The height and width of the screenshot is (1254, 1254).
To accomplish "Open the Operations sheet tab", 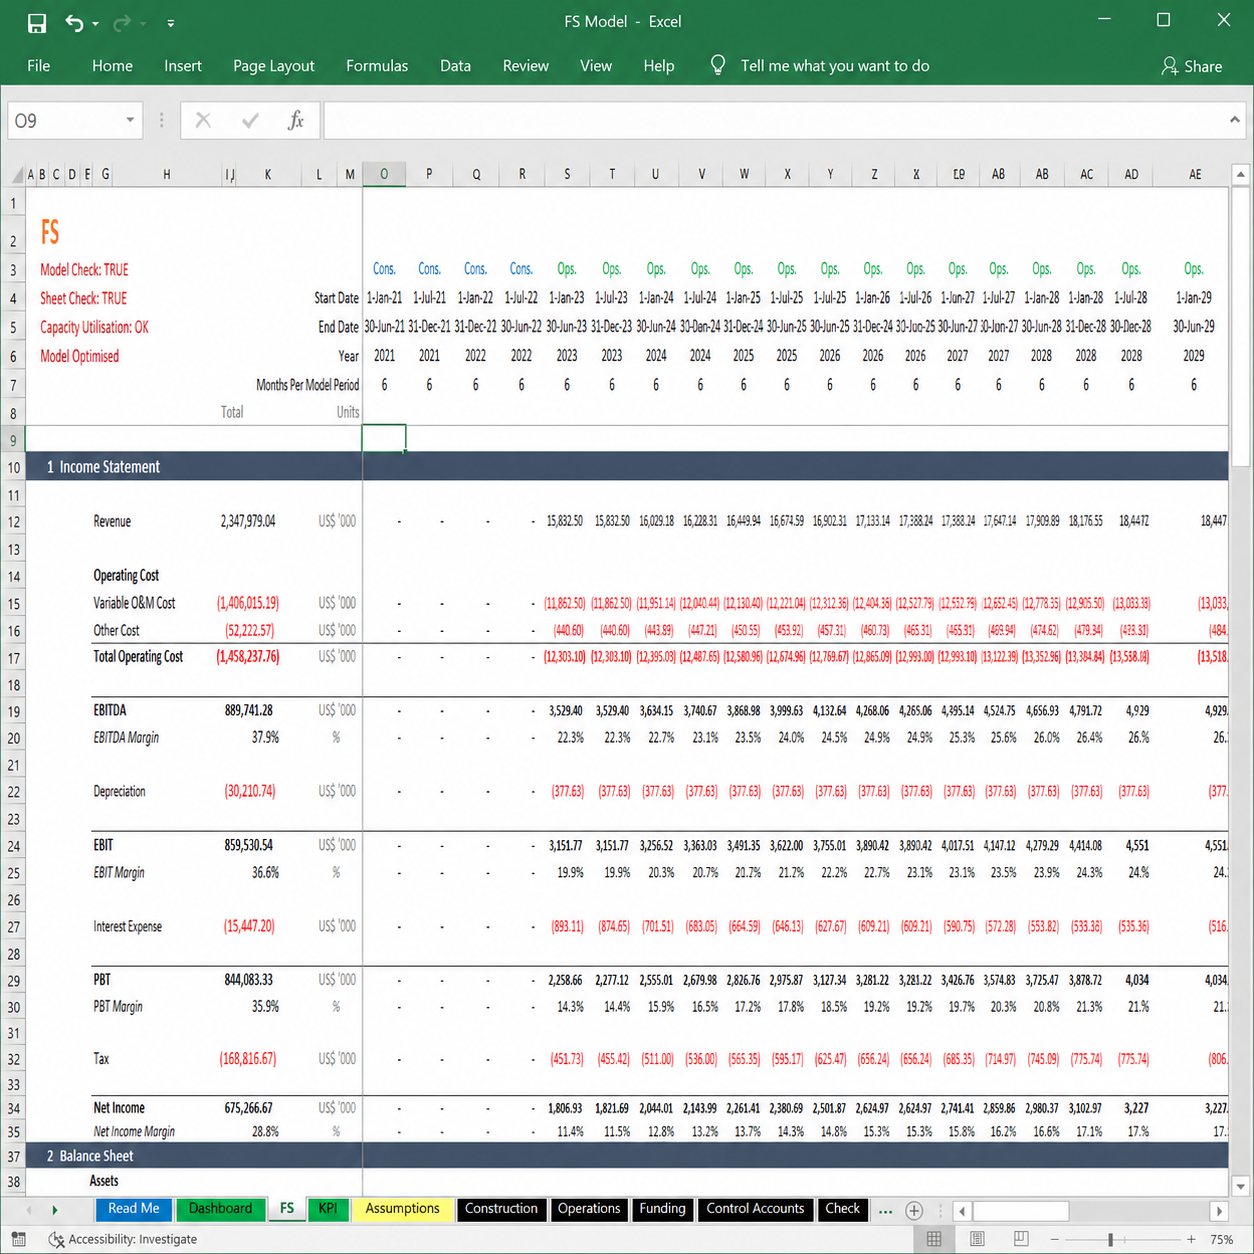I will (x=589, y=1209).
